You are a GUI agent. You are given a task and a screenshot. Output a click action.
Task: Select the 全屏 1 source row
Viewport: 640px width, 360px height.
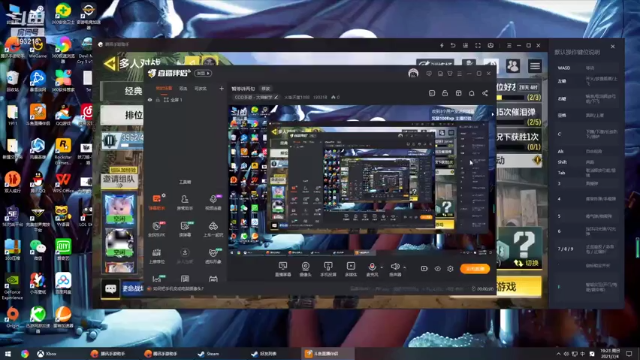186,100
